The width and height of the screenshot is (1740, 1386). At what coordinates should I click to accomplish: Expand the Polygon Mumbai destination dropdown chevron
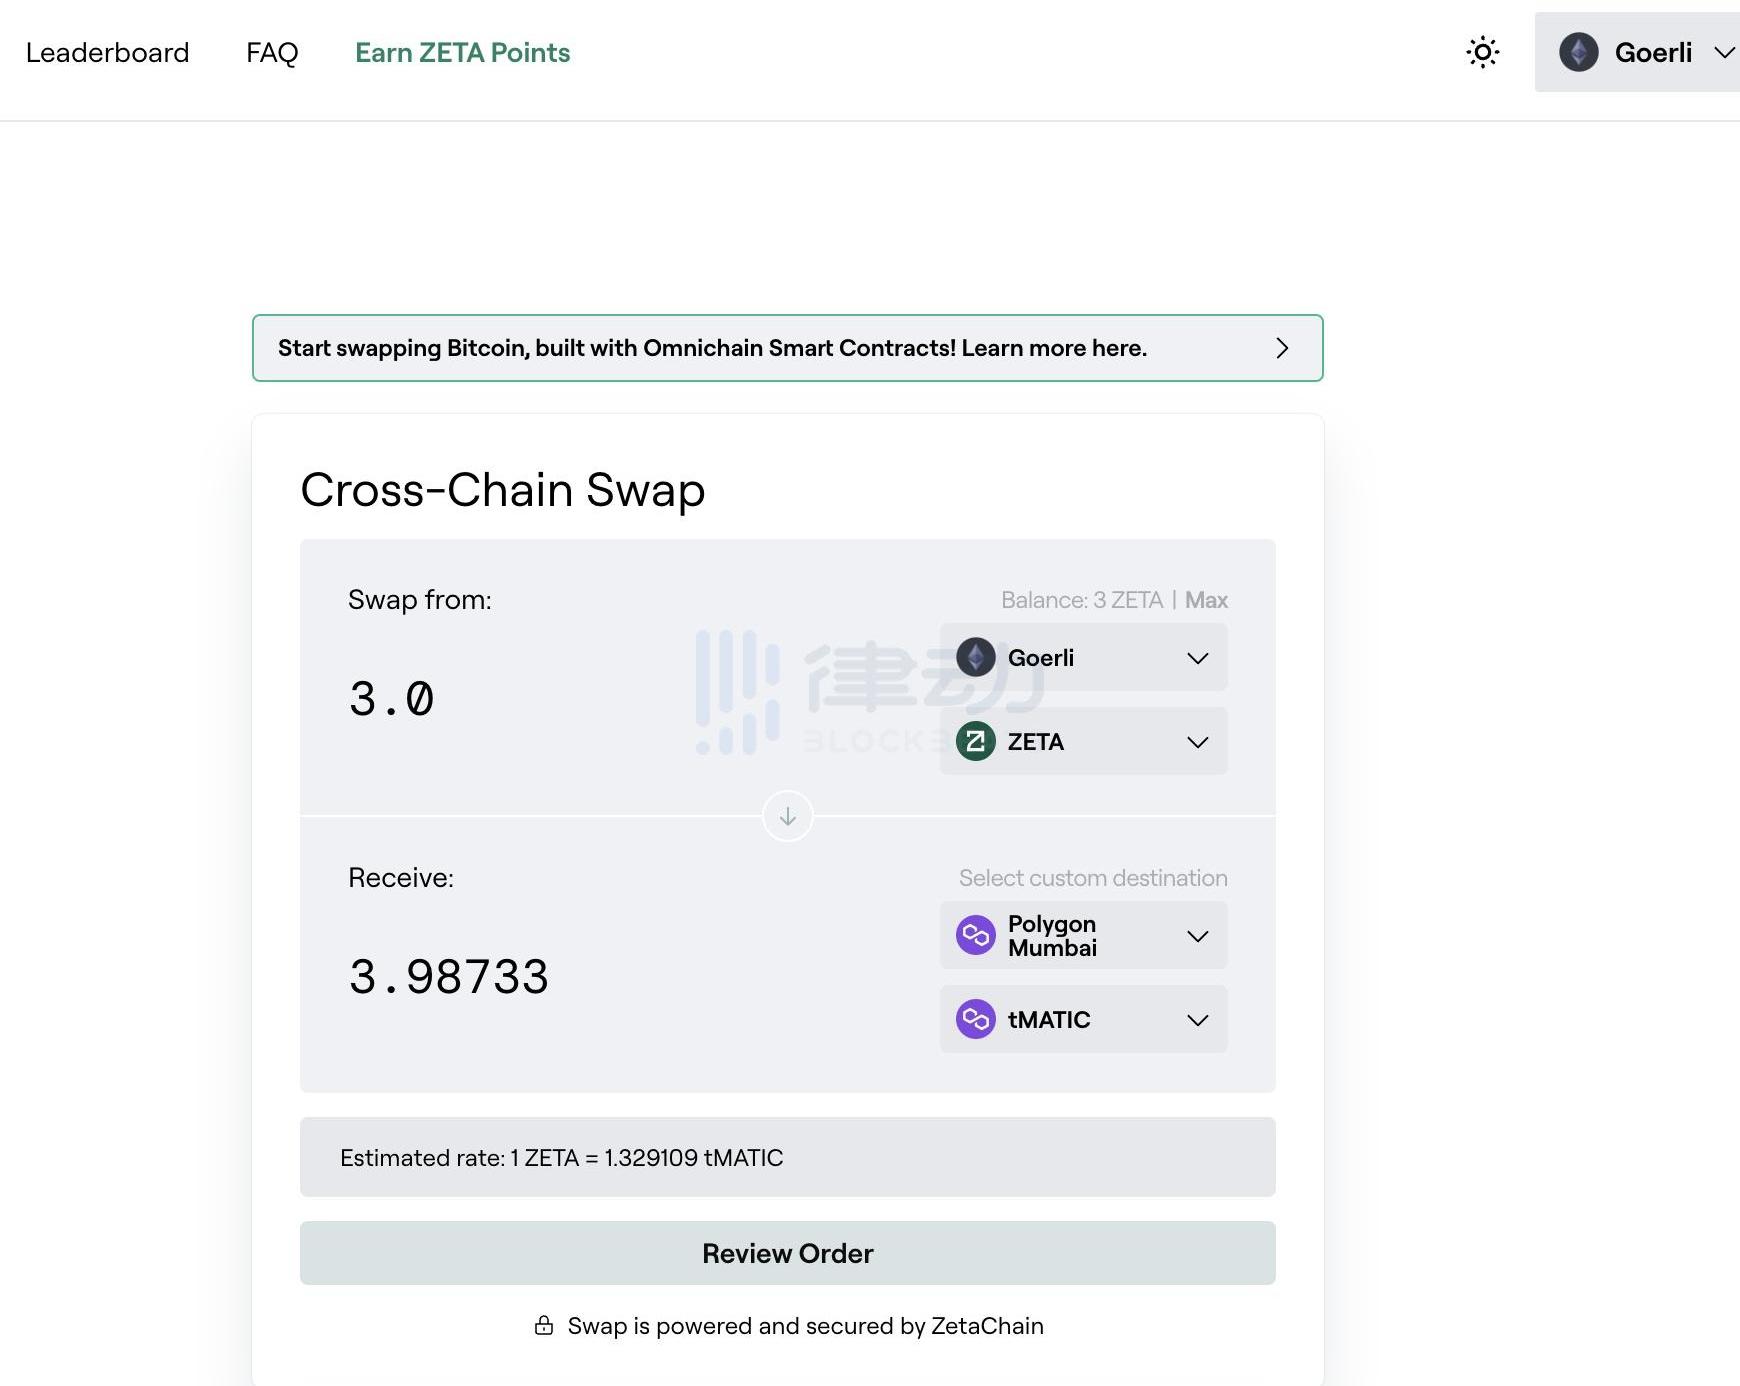1197,936
